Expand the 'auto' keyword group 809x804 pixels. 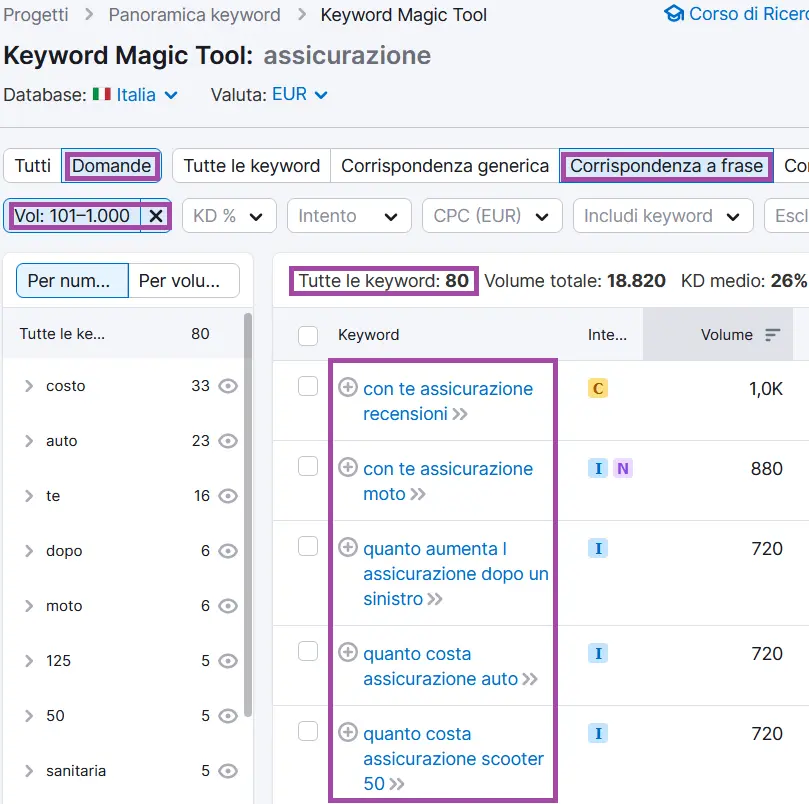click(x=29, y=441)
